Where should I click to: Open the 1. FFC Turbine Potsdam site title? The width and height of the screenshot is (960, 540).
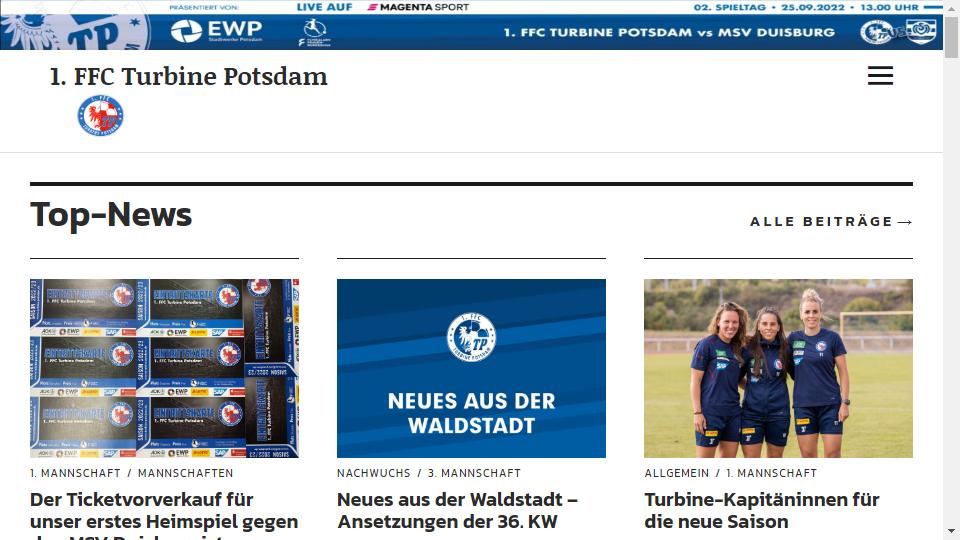[x=189, y=77]
